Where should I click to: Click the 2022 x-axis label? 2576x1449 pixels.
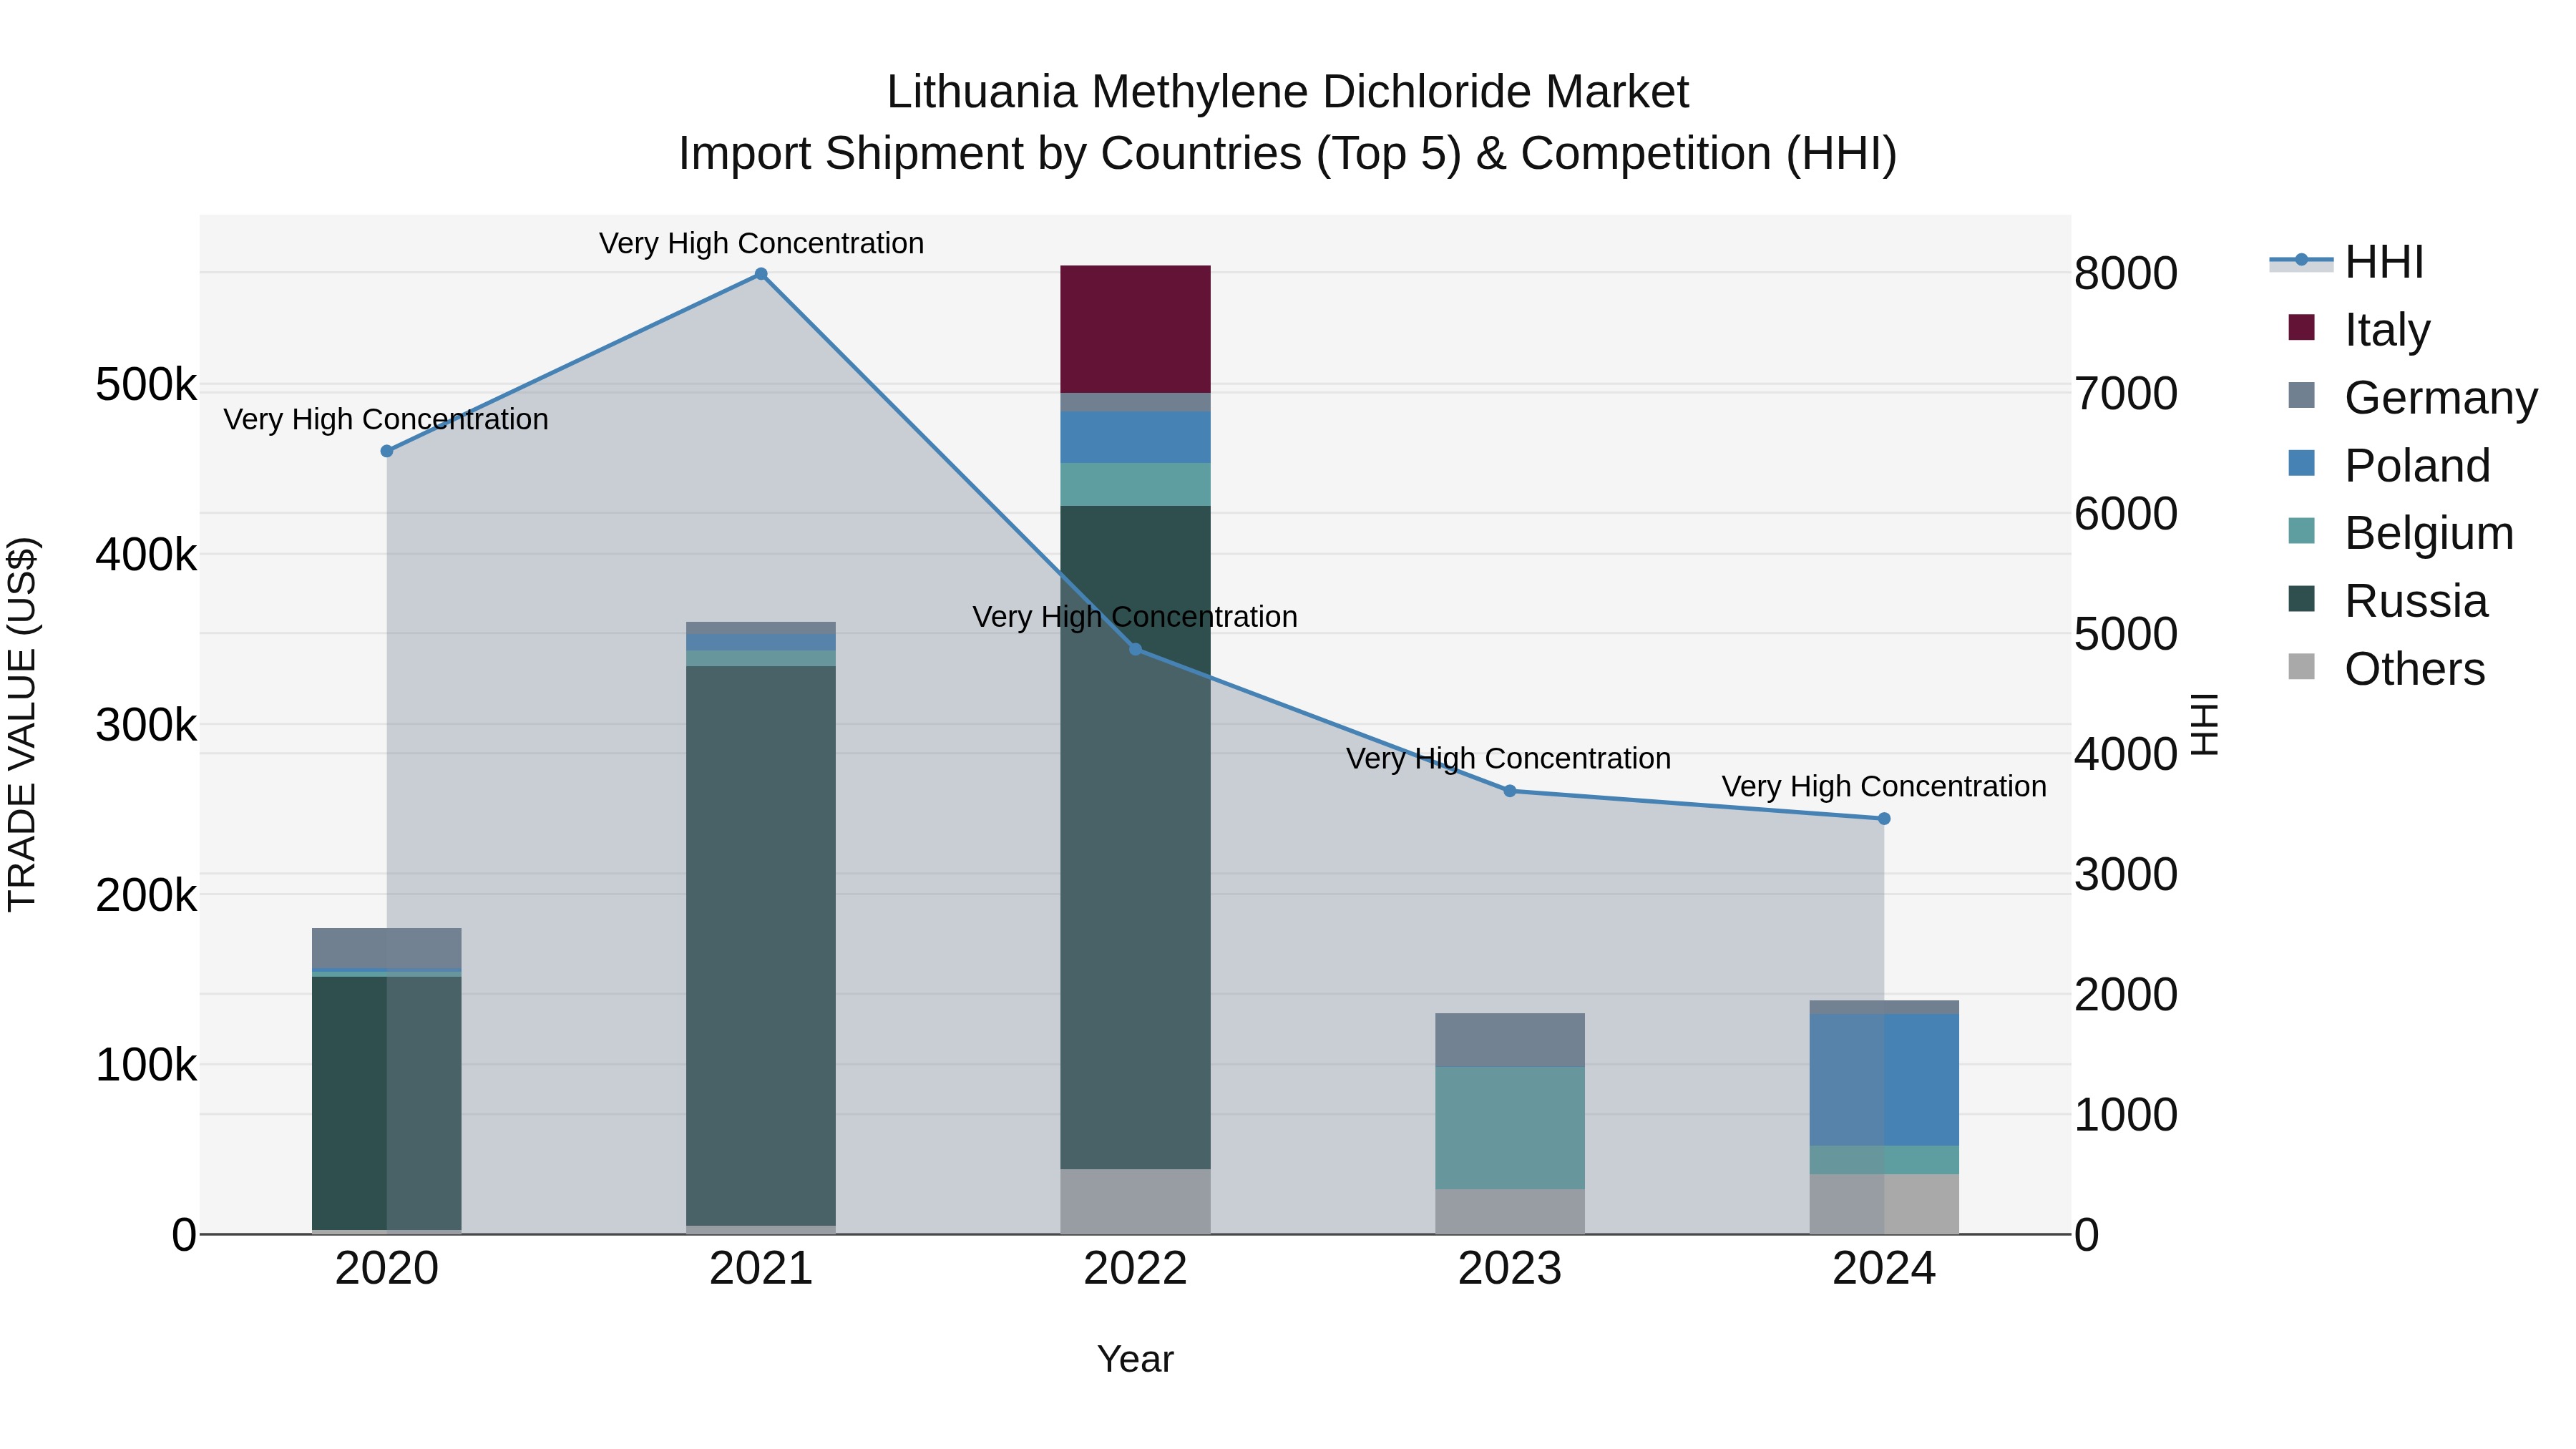(1136, 1269)
